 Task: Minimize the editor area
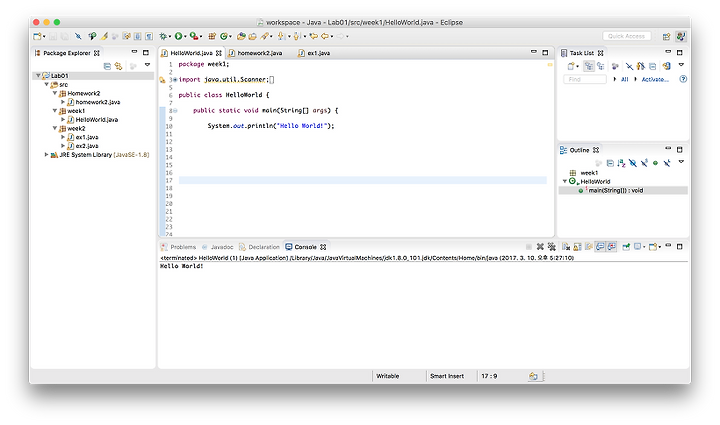[534, 52]
